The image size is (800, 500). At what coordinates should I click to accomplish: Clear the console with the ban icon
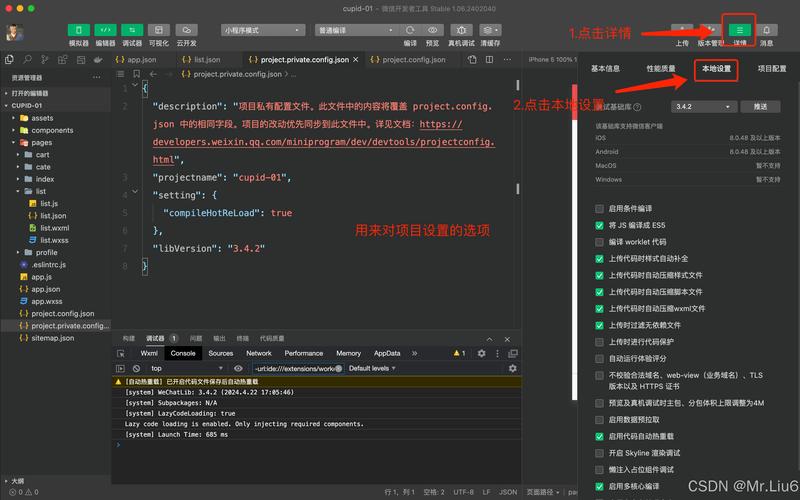(136, 368)
